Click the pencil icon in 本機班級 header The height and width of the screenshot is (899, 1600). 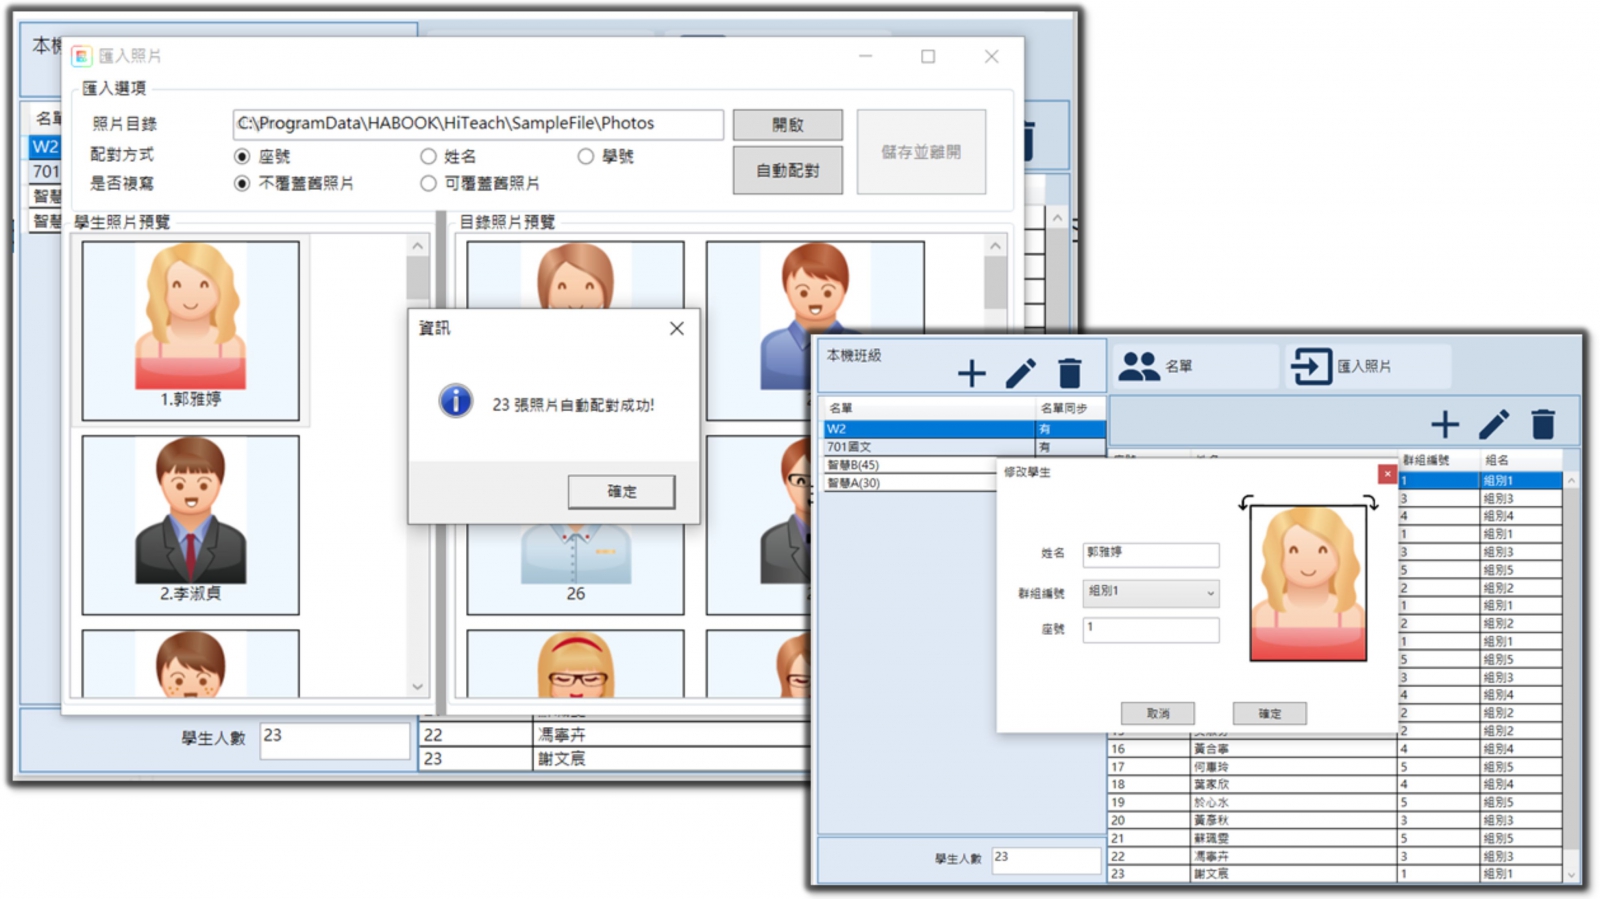pos(1020,373)
